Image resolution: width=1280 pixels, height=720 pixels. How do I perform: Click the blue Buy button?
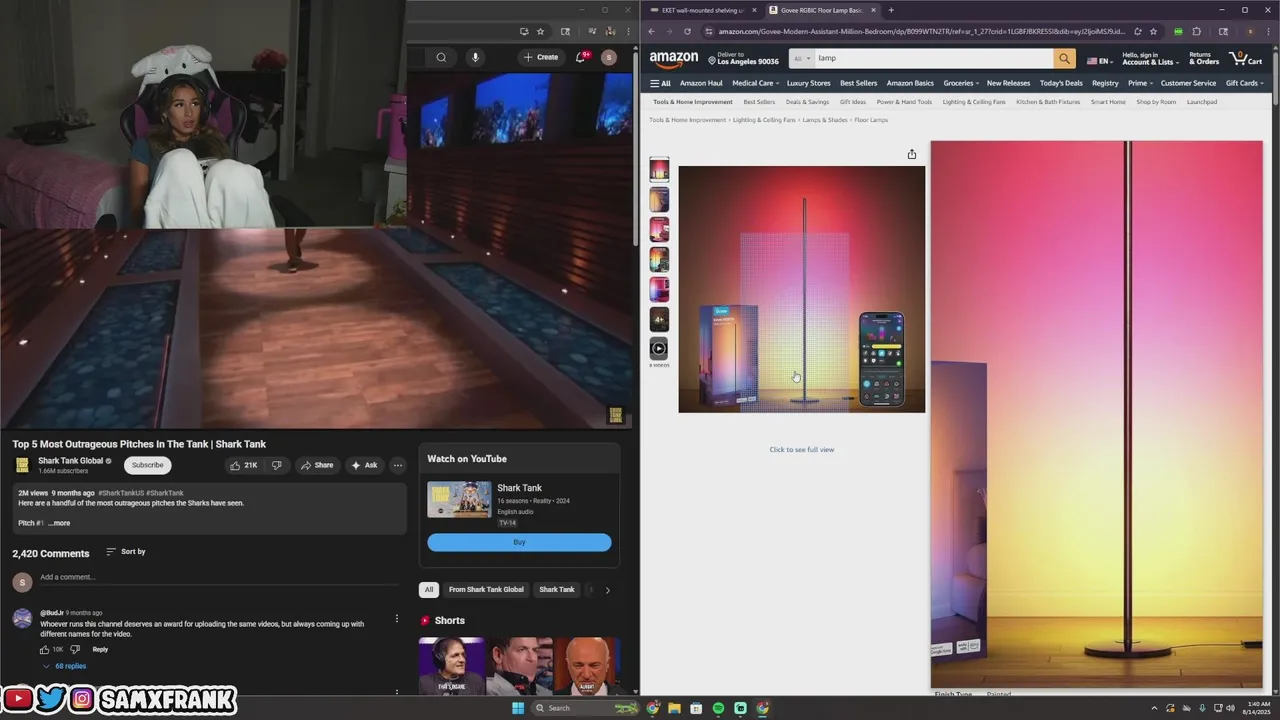point(519,542)
